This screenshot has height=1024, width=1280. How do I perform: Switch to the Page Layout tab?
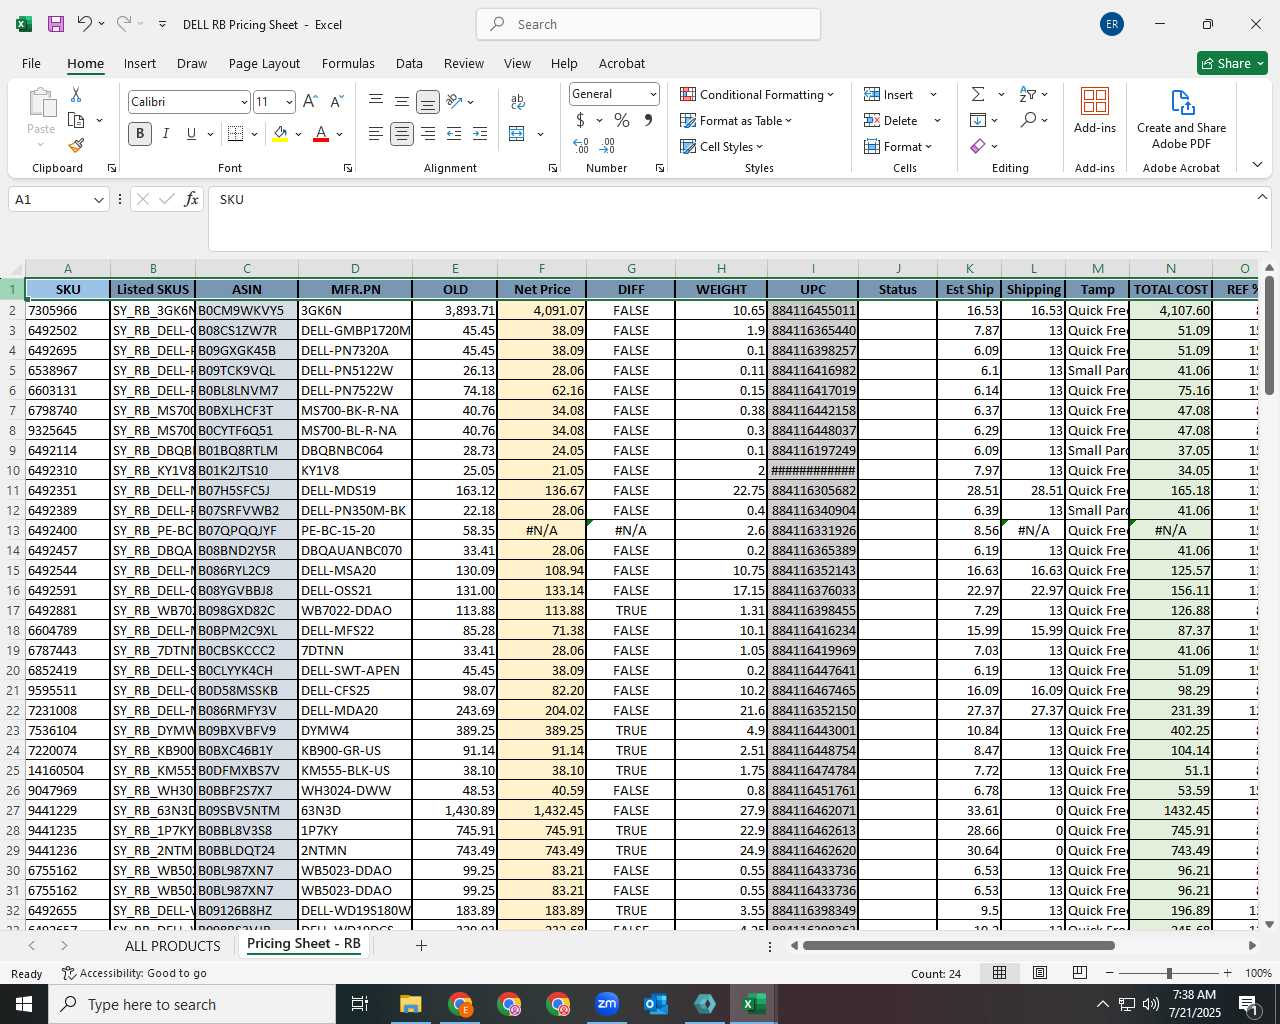click(264, 63)
